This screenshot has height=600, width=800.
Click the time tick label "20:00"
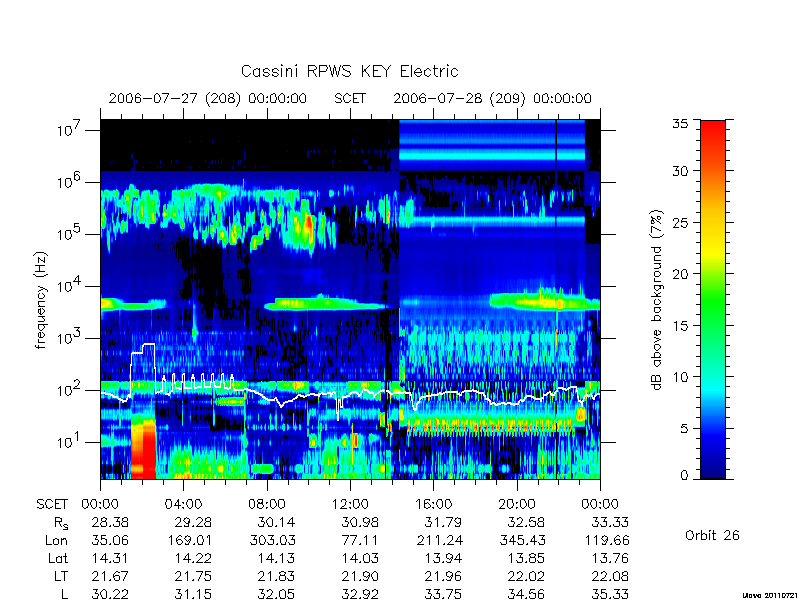click(517, 504)
